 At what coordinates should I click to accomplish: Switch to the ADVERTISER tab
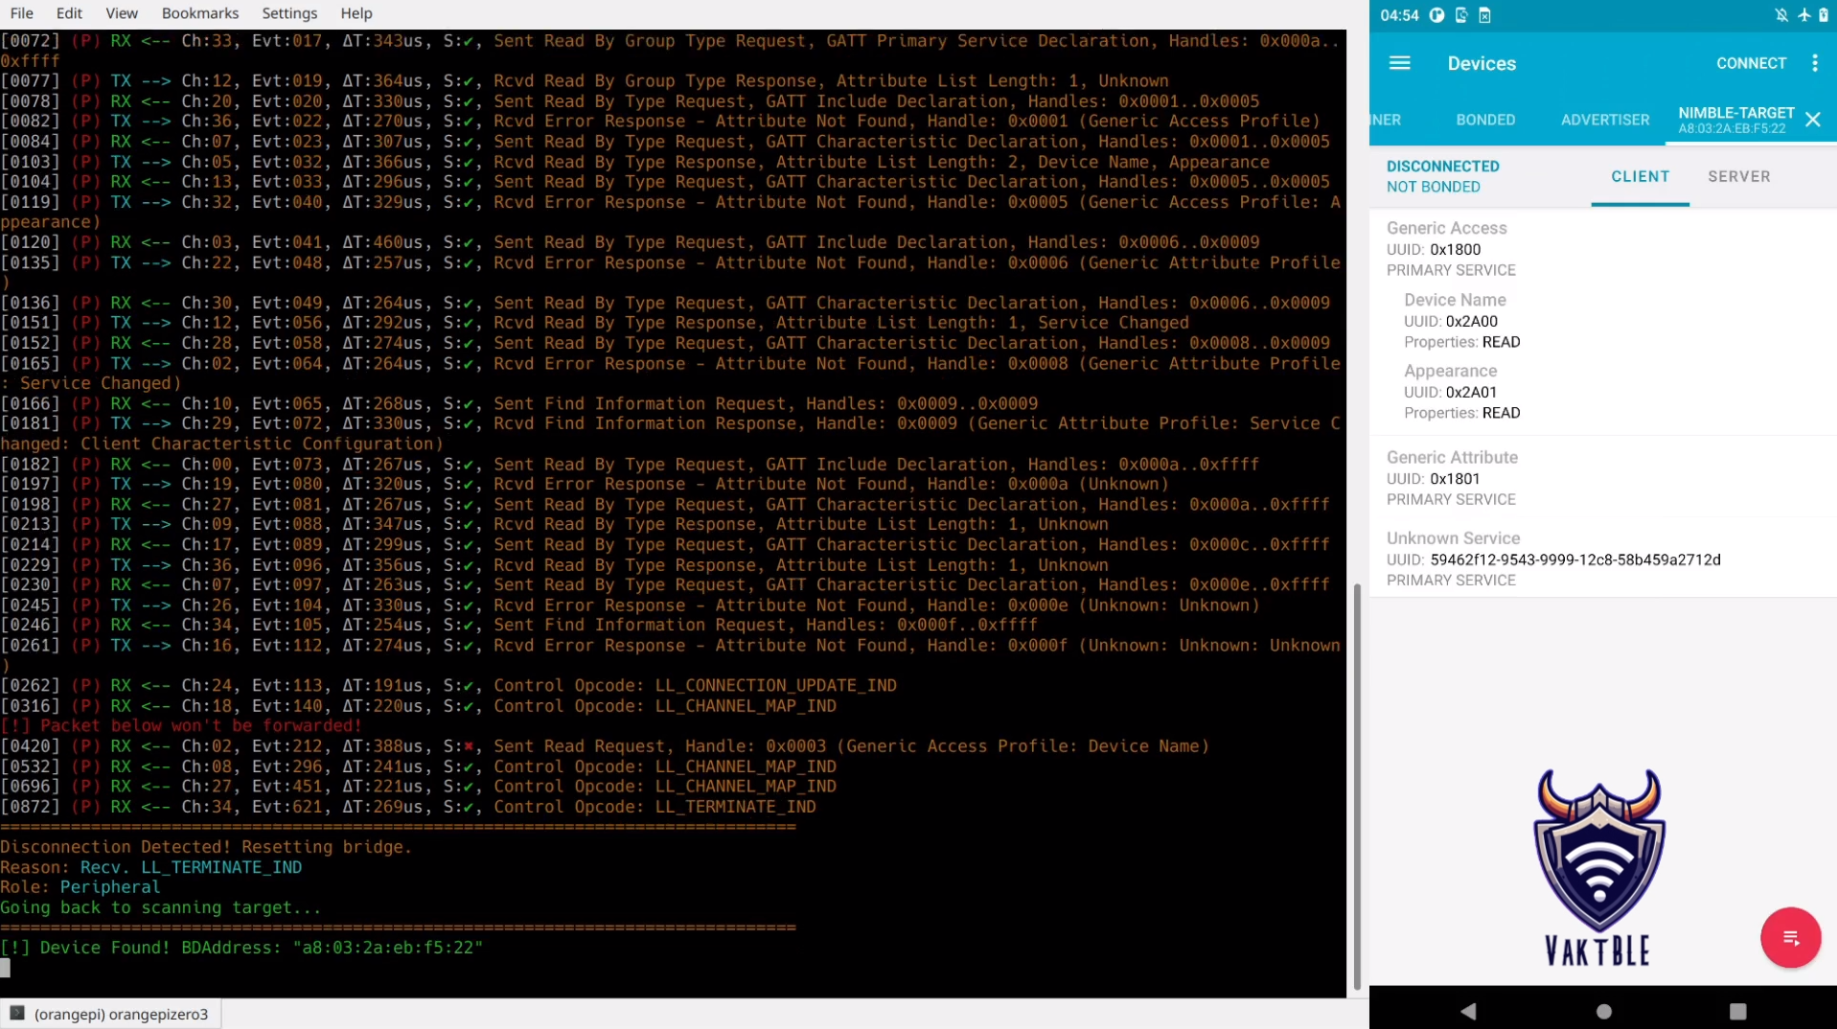click(x=1605, y=119)
